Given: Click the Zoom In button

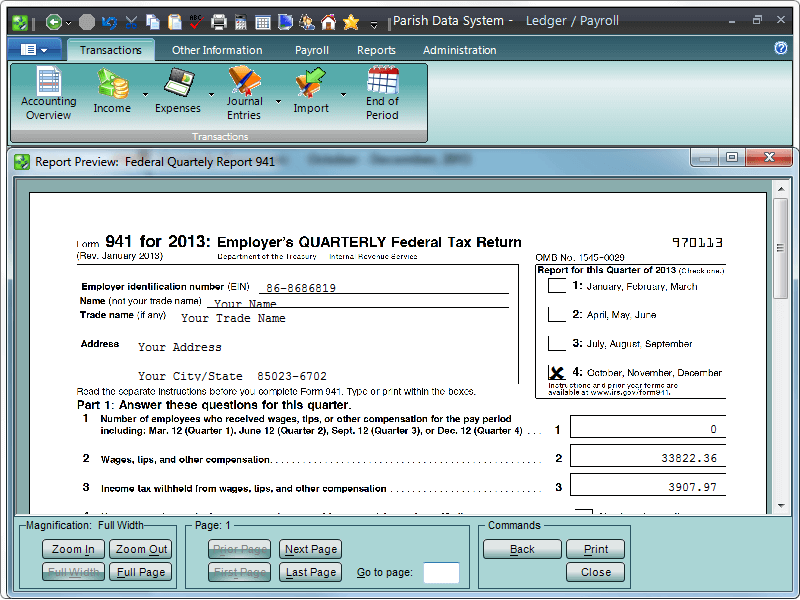Looking at the screenshot, I should coord(73,549).
